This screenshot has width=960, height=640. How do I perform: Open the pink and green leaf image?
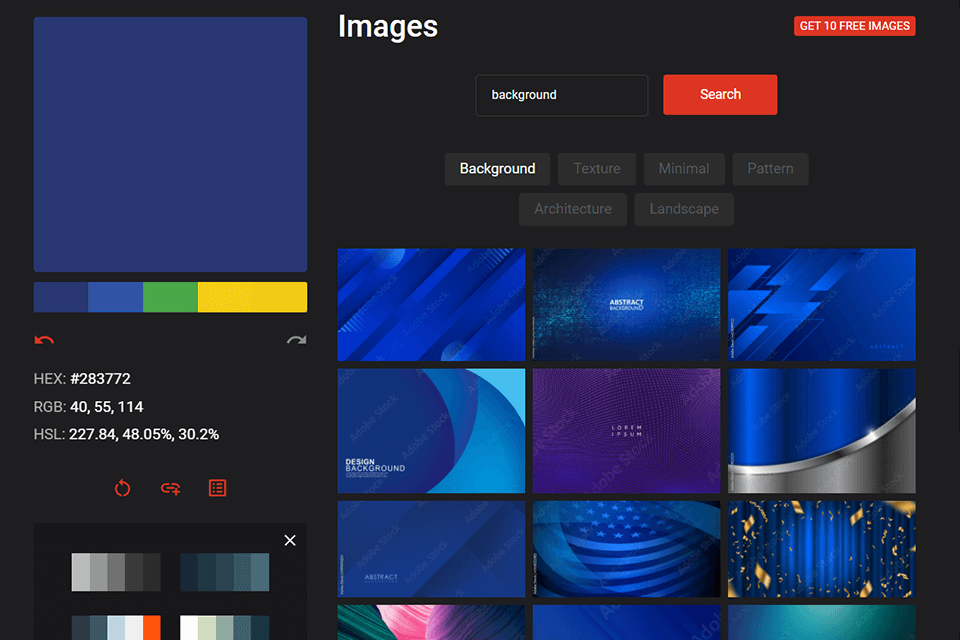431,622
